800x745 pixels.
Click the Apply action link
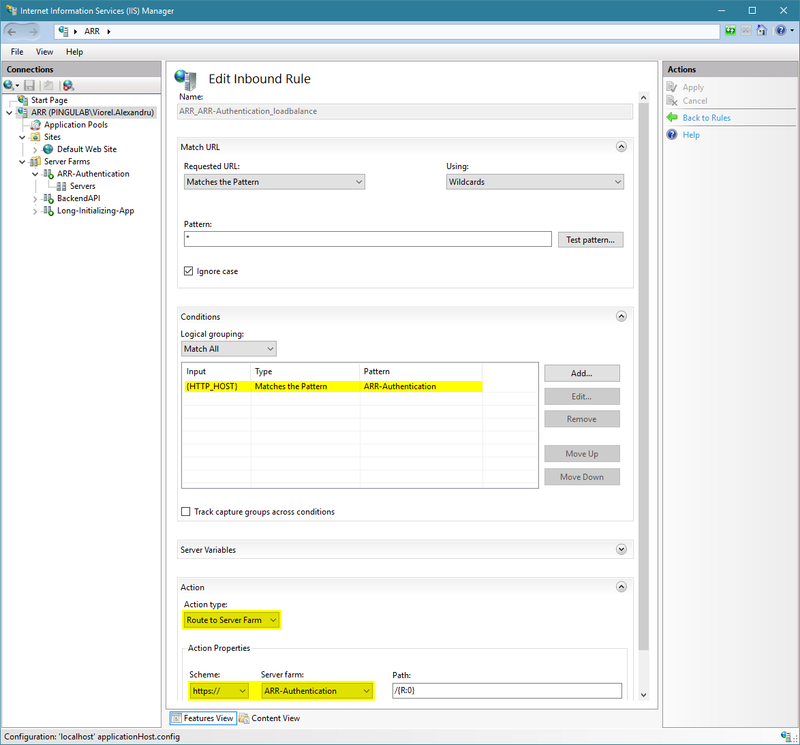(x=693, y=87)
